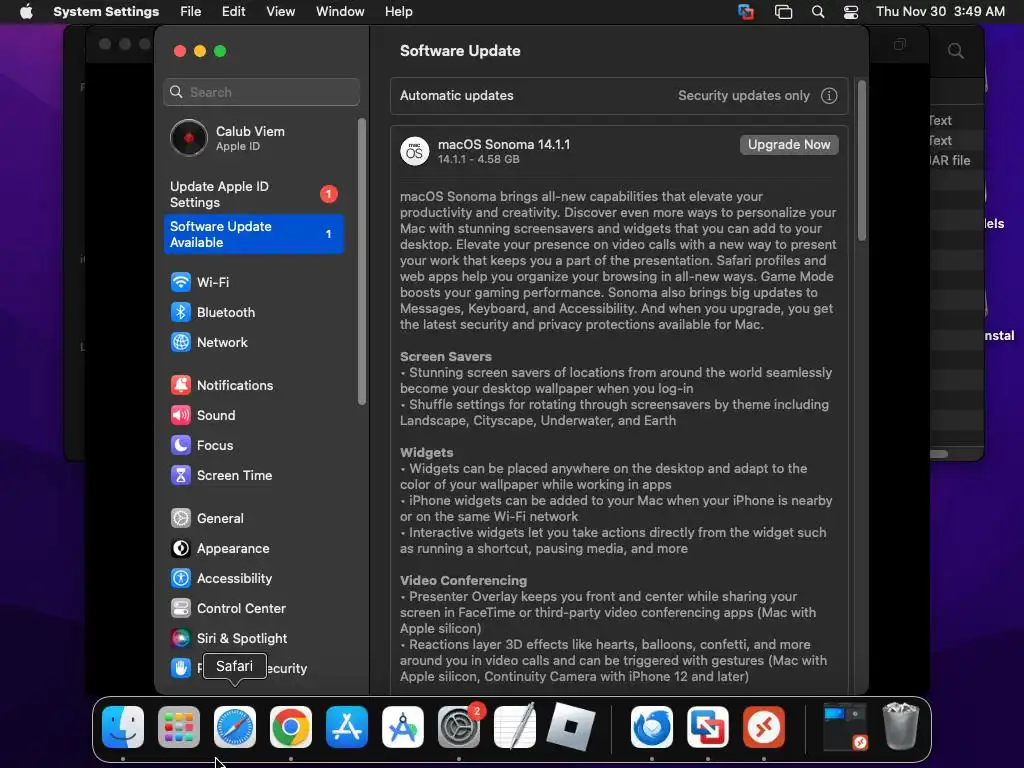Click the background window search icon
This screenshot has width=1024, height=768.
point(955,51)
